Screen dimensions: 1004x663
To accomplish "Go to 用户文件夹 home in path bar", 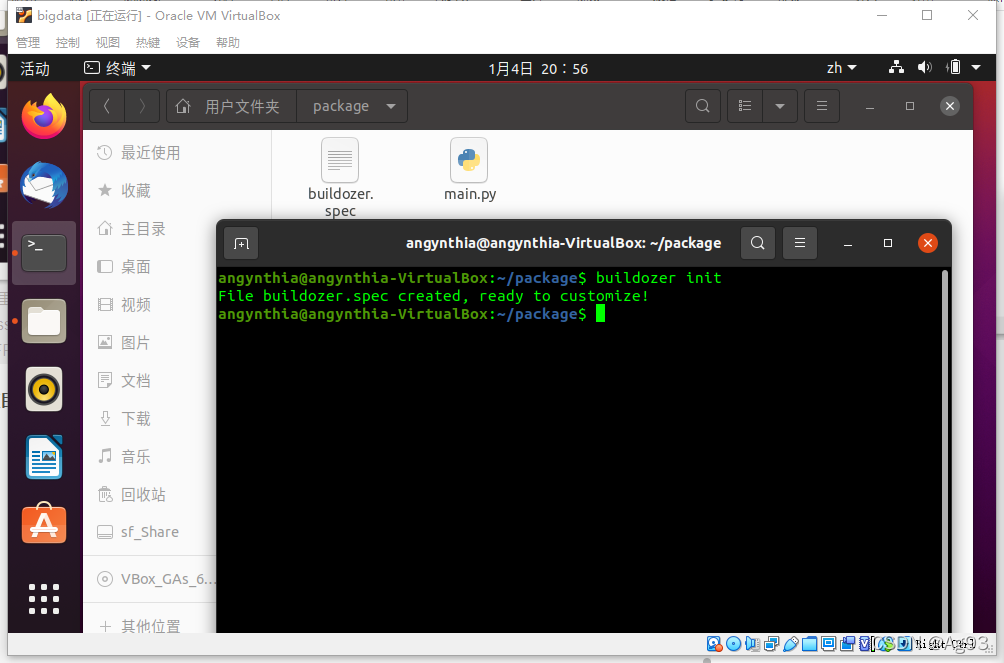I will point(231,106).
